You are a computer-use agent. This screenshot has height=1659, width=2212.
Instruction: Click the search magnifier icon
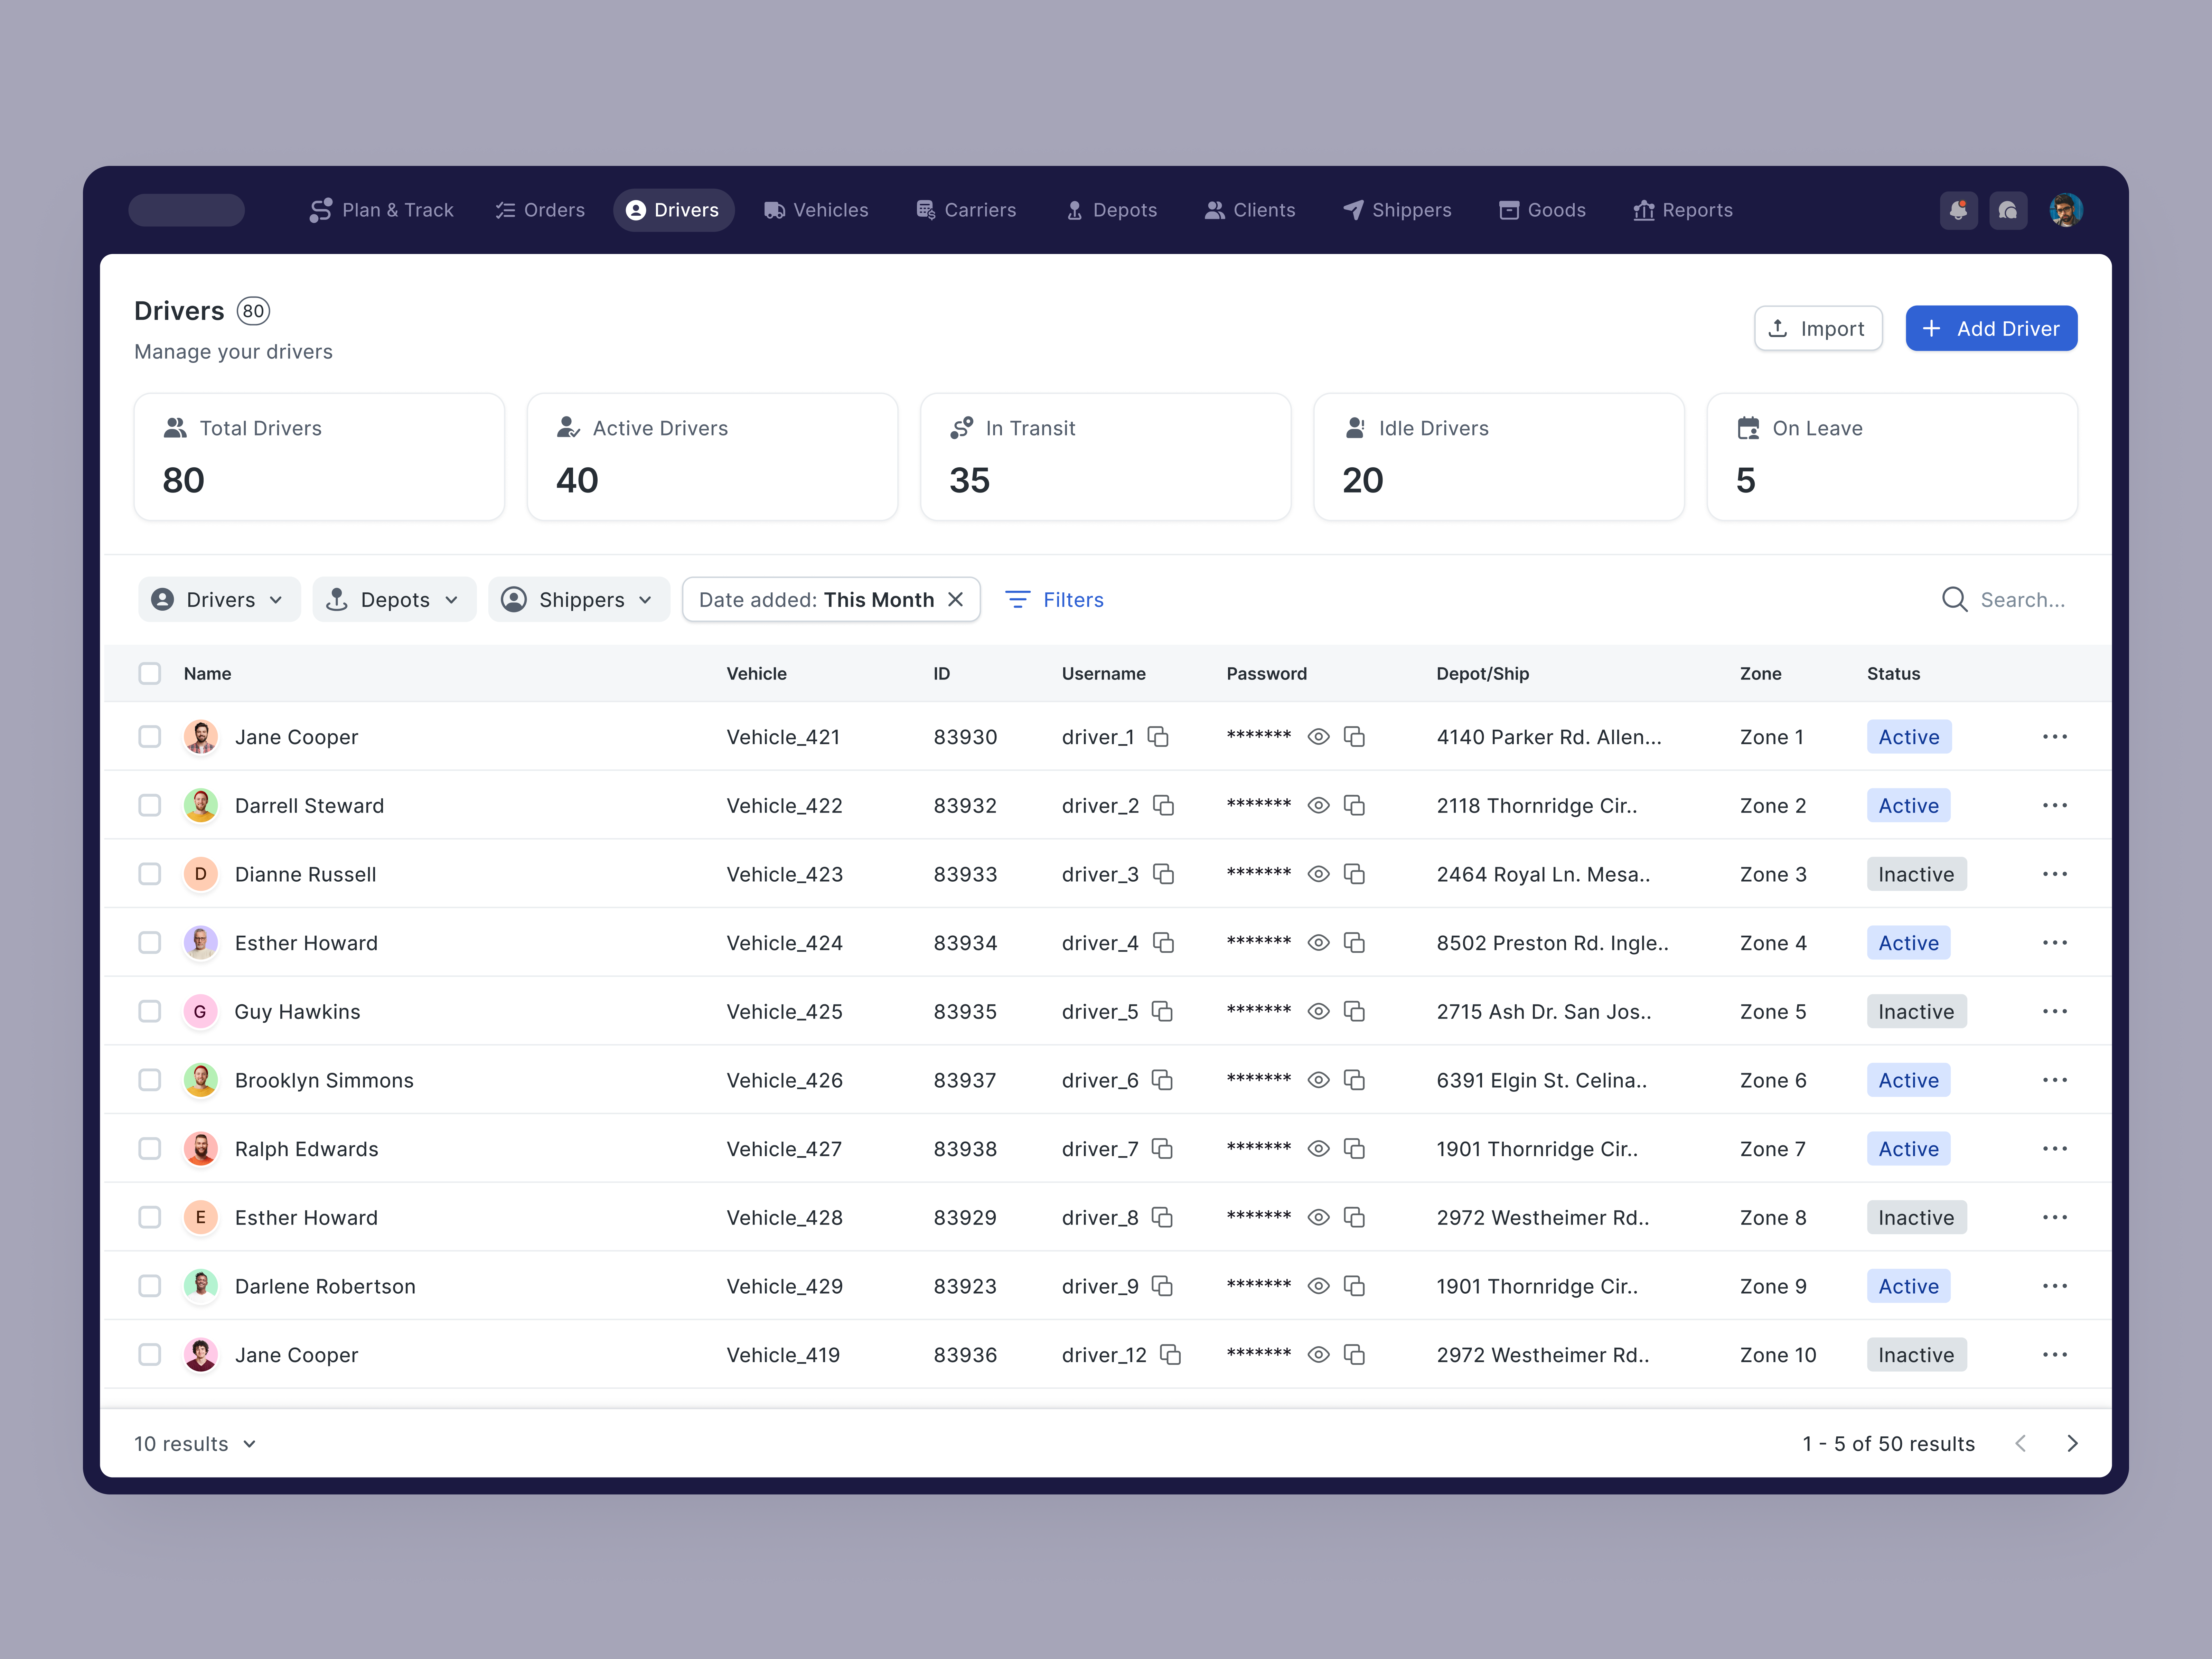point(1954,599)
